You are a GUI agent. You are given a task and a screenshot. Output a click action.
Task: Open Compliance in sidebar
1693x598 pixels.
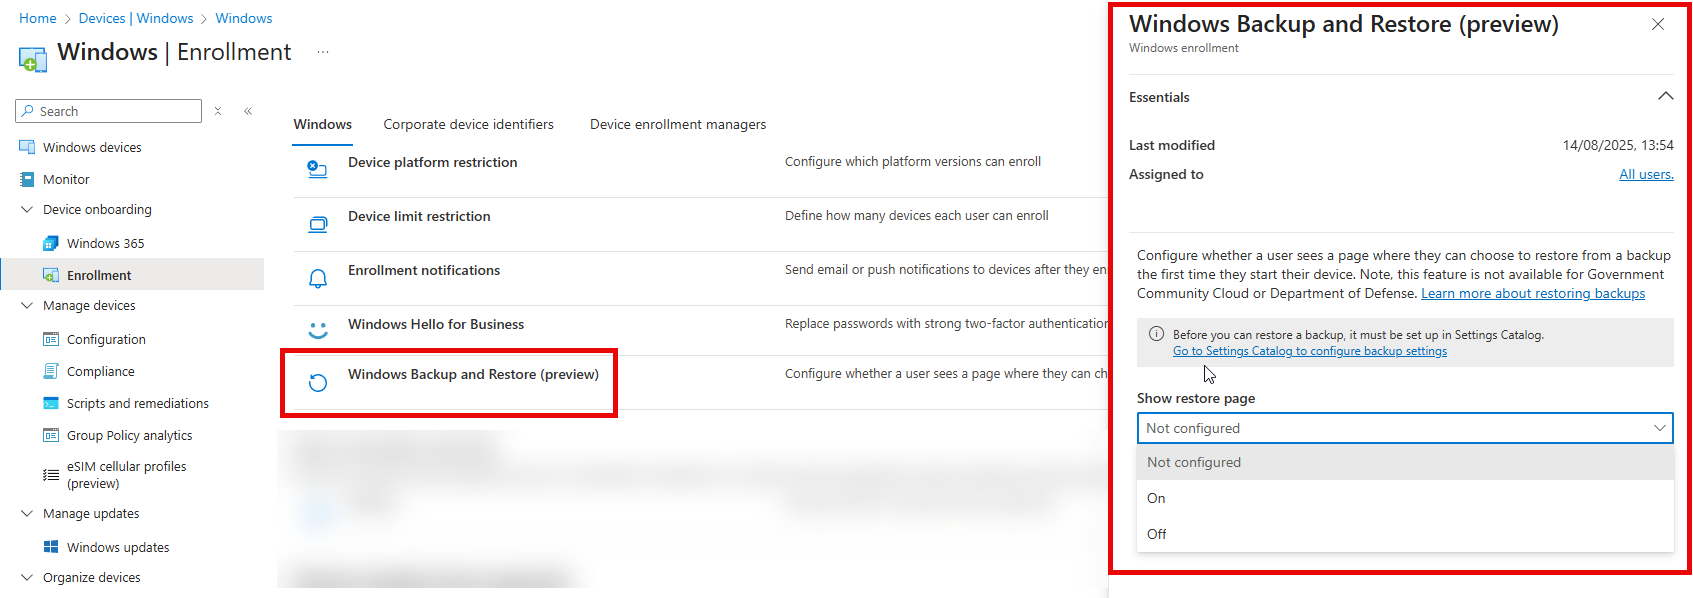(x=100, y=371)
